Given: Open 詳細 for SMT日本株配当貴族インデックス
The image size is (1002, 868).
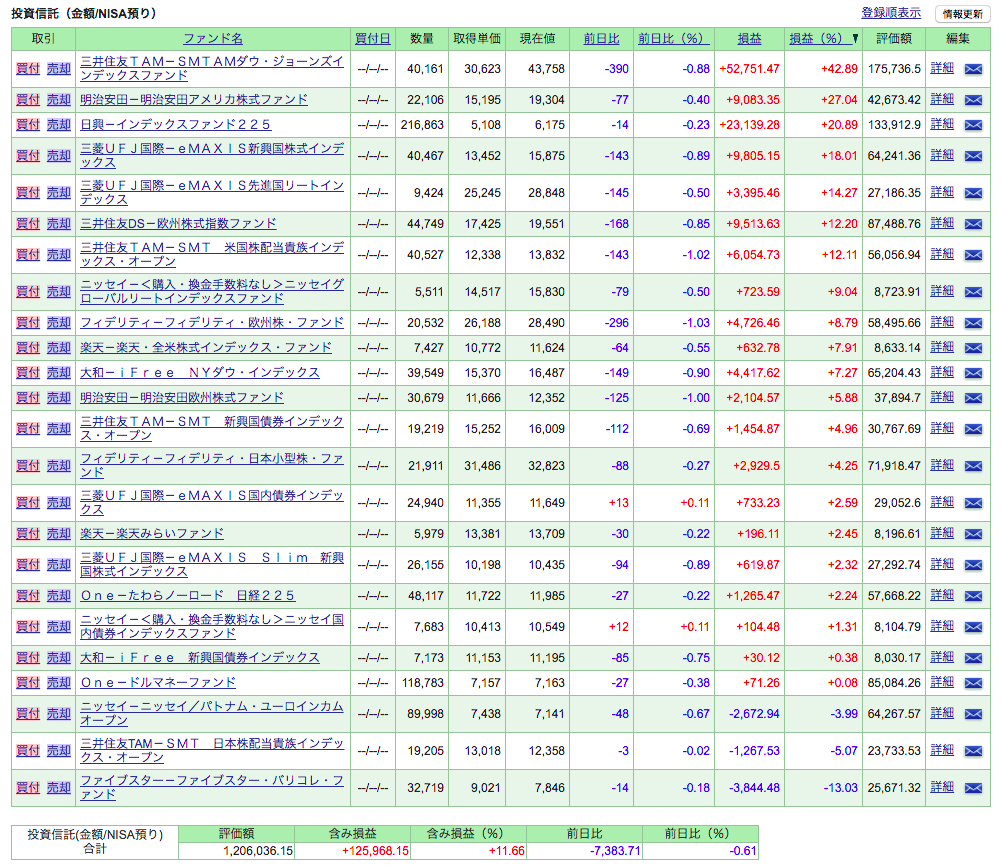Looking at the screenshot, I should [x=942, y=750].
